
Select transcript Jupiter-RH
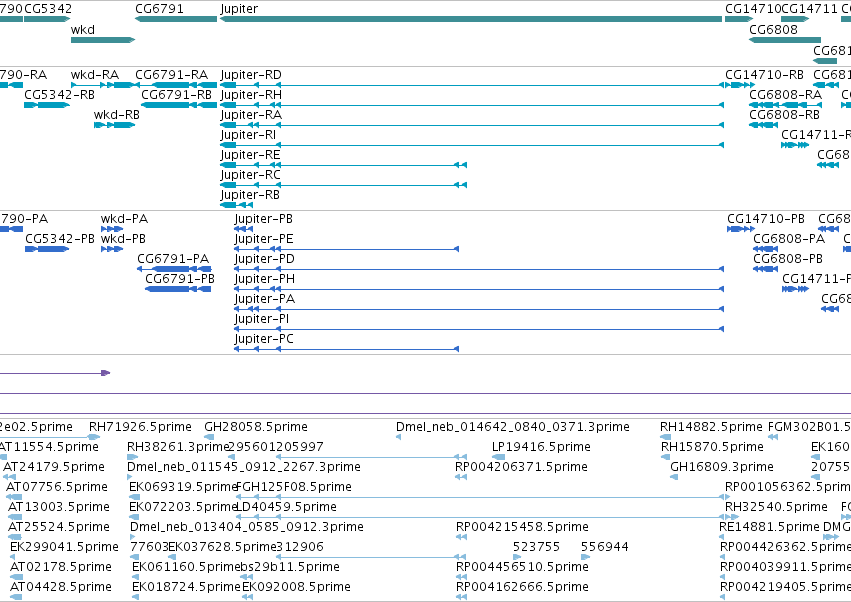[472, 105]
